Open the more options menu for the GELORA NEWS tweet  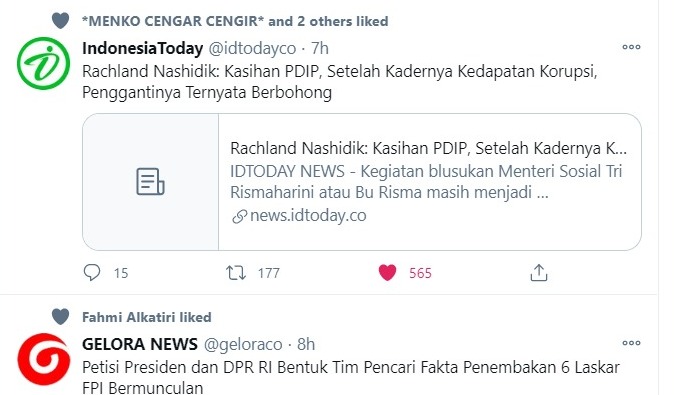pos(631,343)
